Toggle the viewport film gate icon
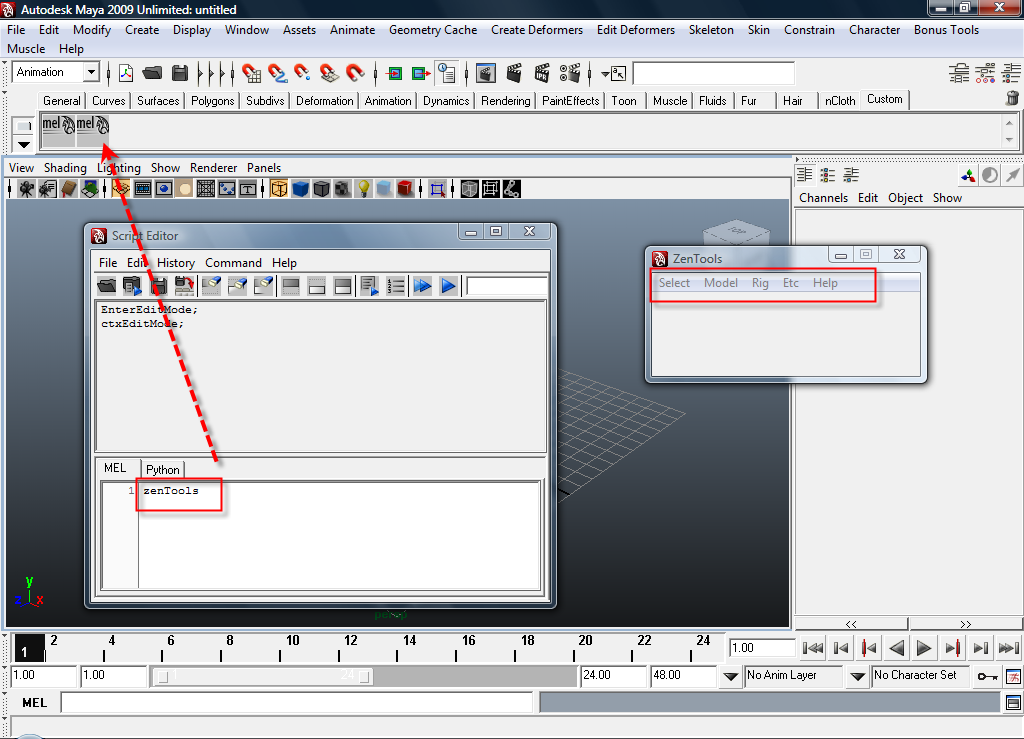The image size is (1024, 739). tap(142, 189)
